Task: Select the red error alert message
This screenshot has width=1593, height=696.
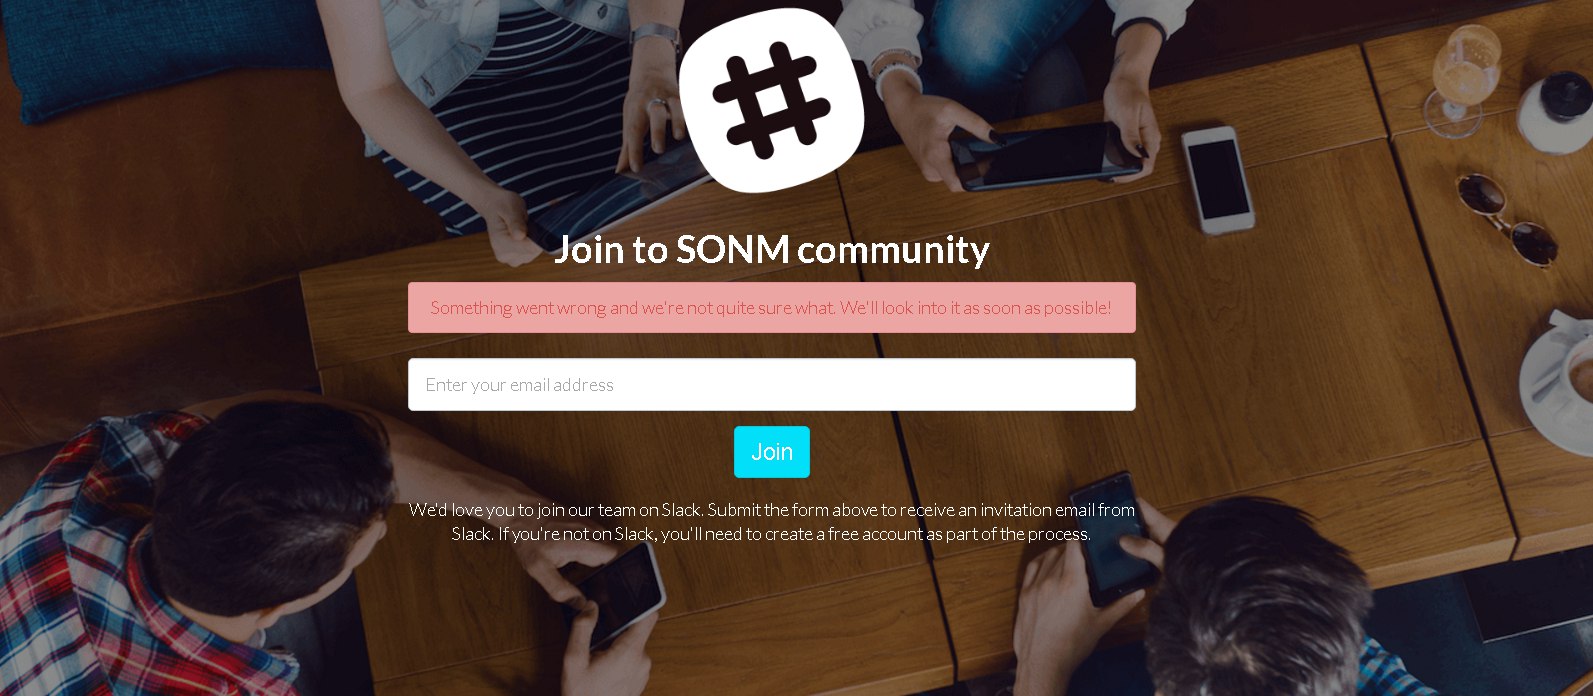Action: coord(771,307)
